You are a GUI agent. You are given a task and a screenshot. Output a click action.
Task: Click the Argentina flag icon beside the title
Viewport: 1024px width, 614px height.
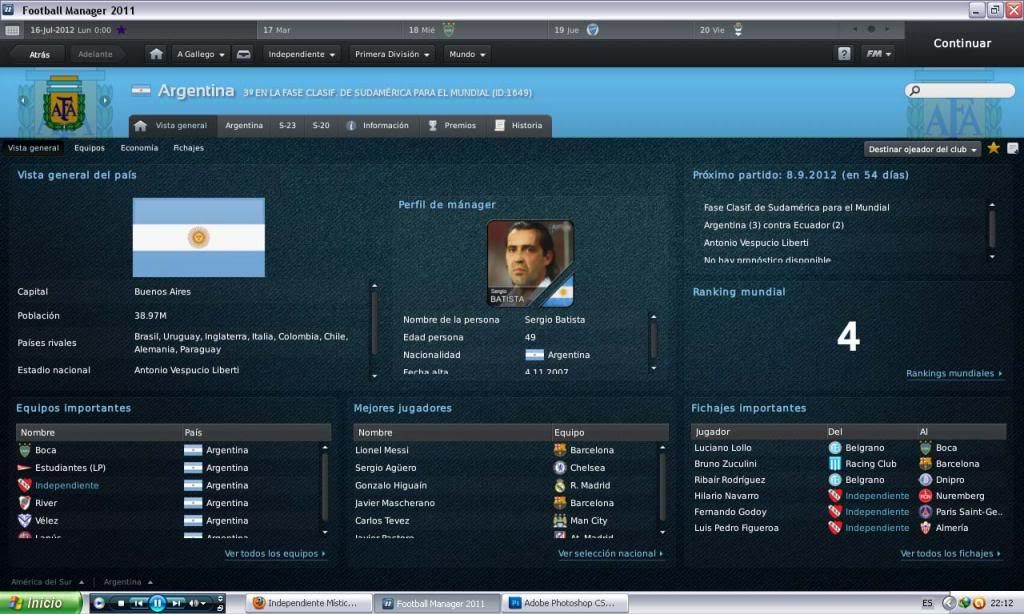click(141, 90)
